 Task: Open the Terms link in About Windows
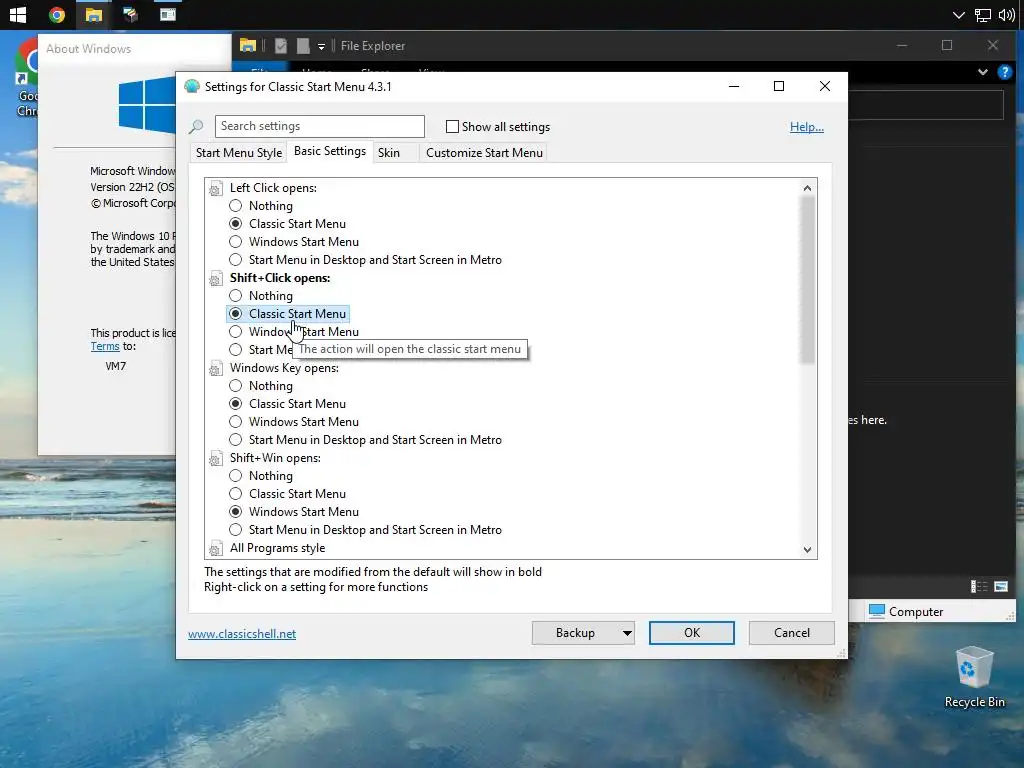click(x=104, y=347)
